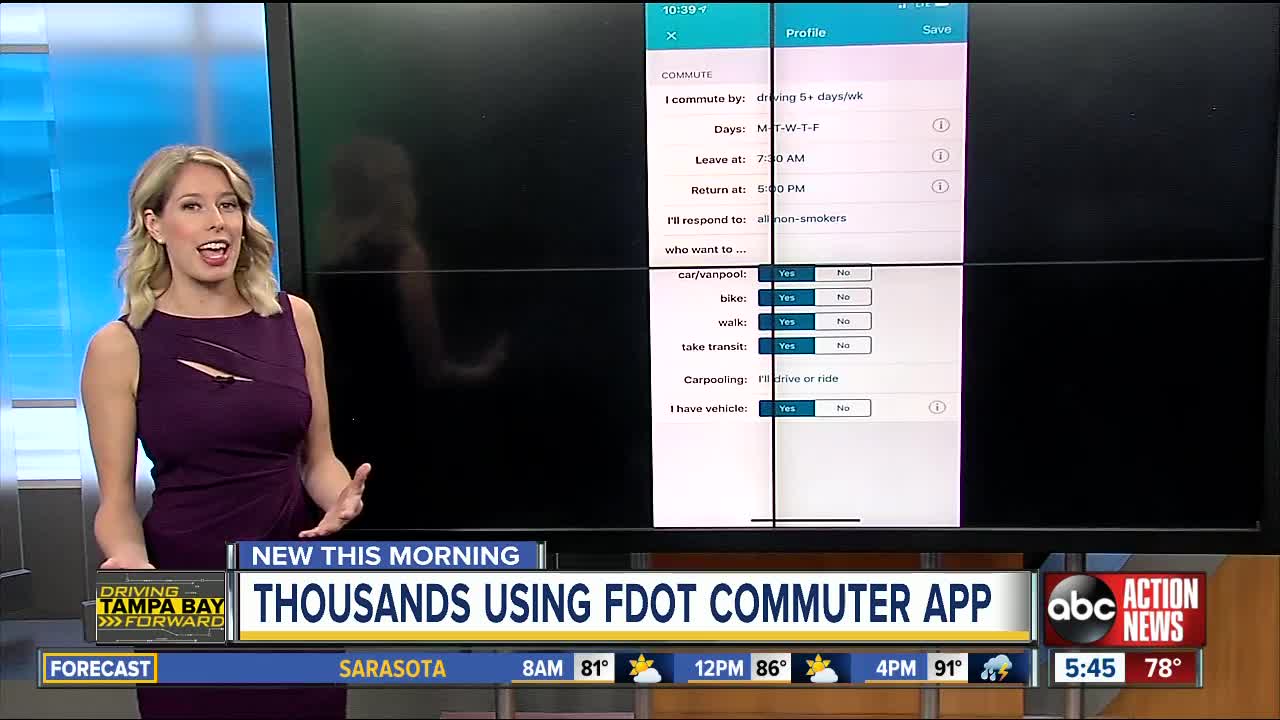This screenshot has width=1280, height=720.
Task: Click the 5:45 clock display
Action: 1089,667
